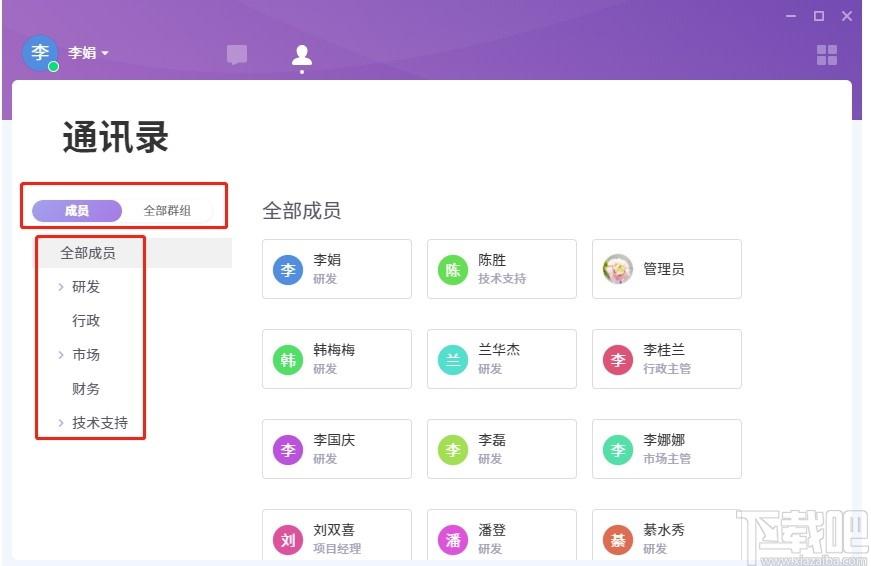Click the 管理员 flower avatar
Image resolution: width=871 pixels, height=566 pixels.
tap(618, 269)
